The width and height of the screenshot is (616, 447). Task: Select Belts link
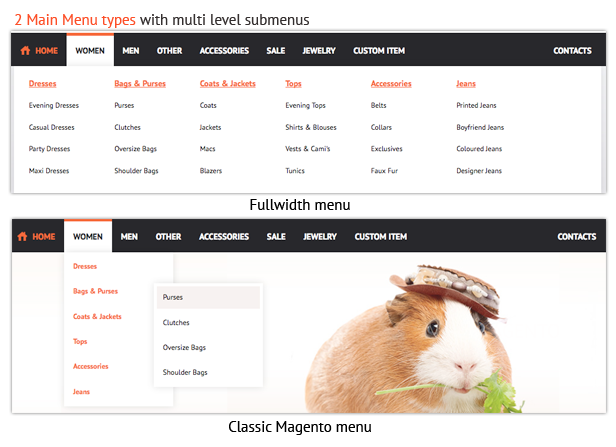[379, 105]
